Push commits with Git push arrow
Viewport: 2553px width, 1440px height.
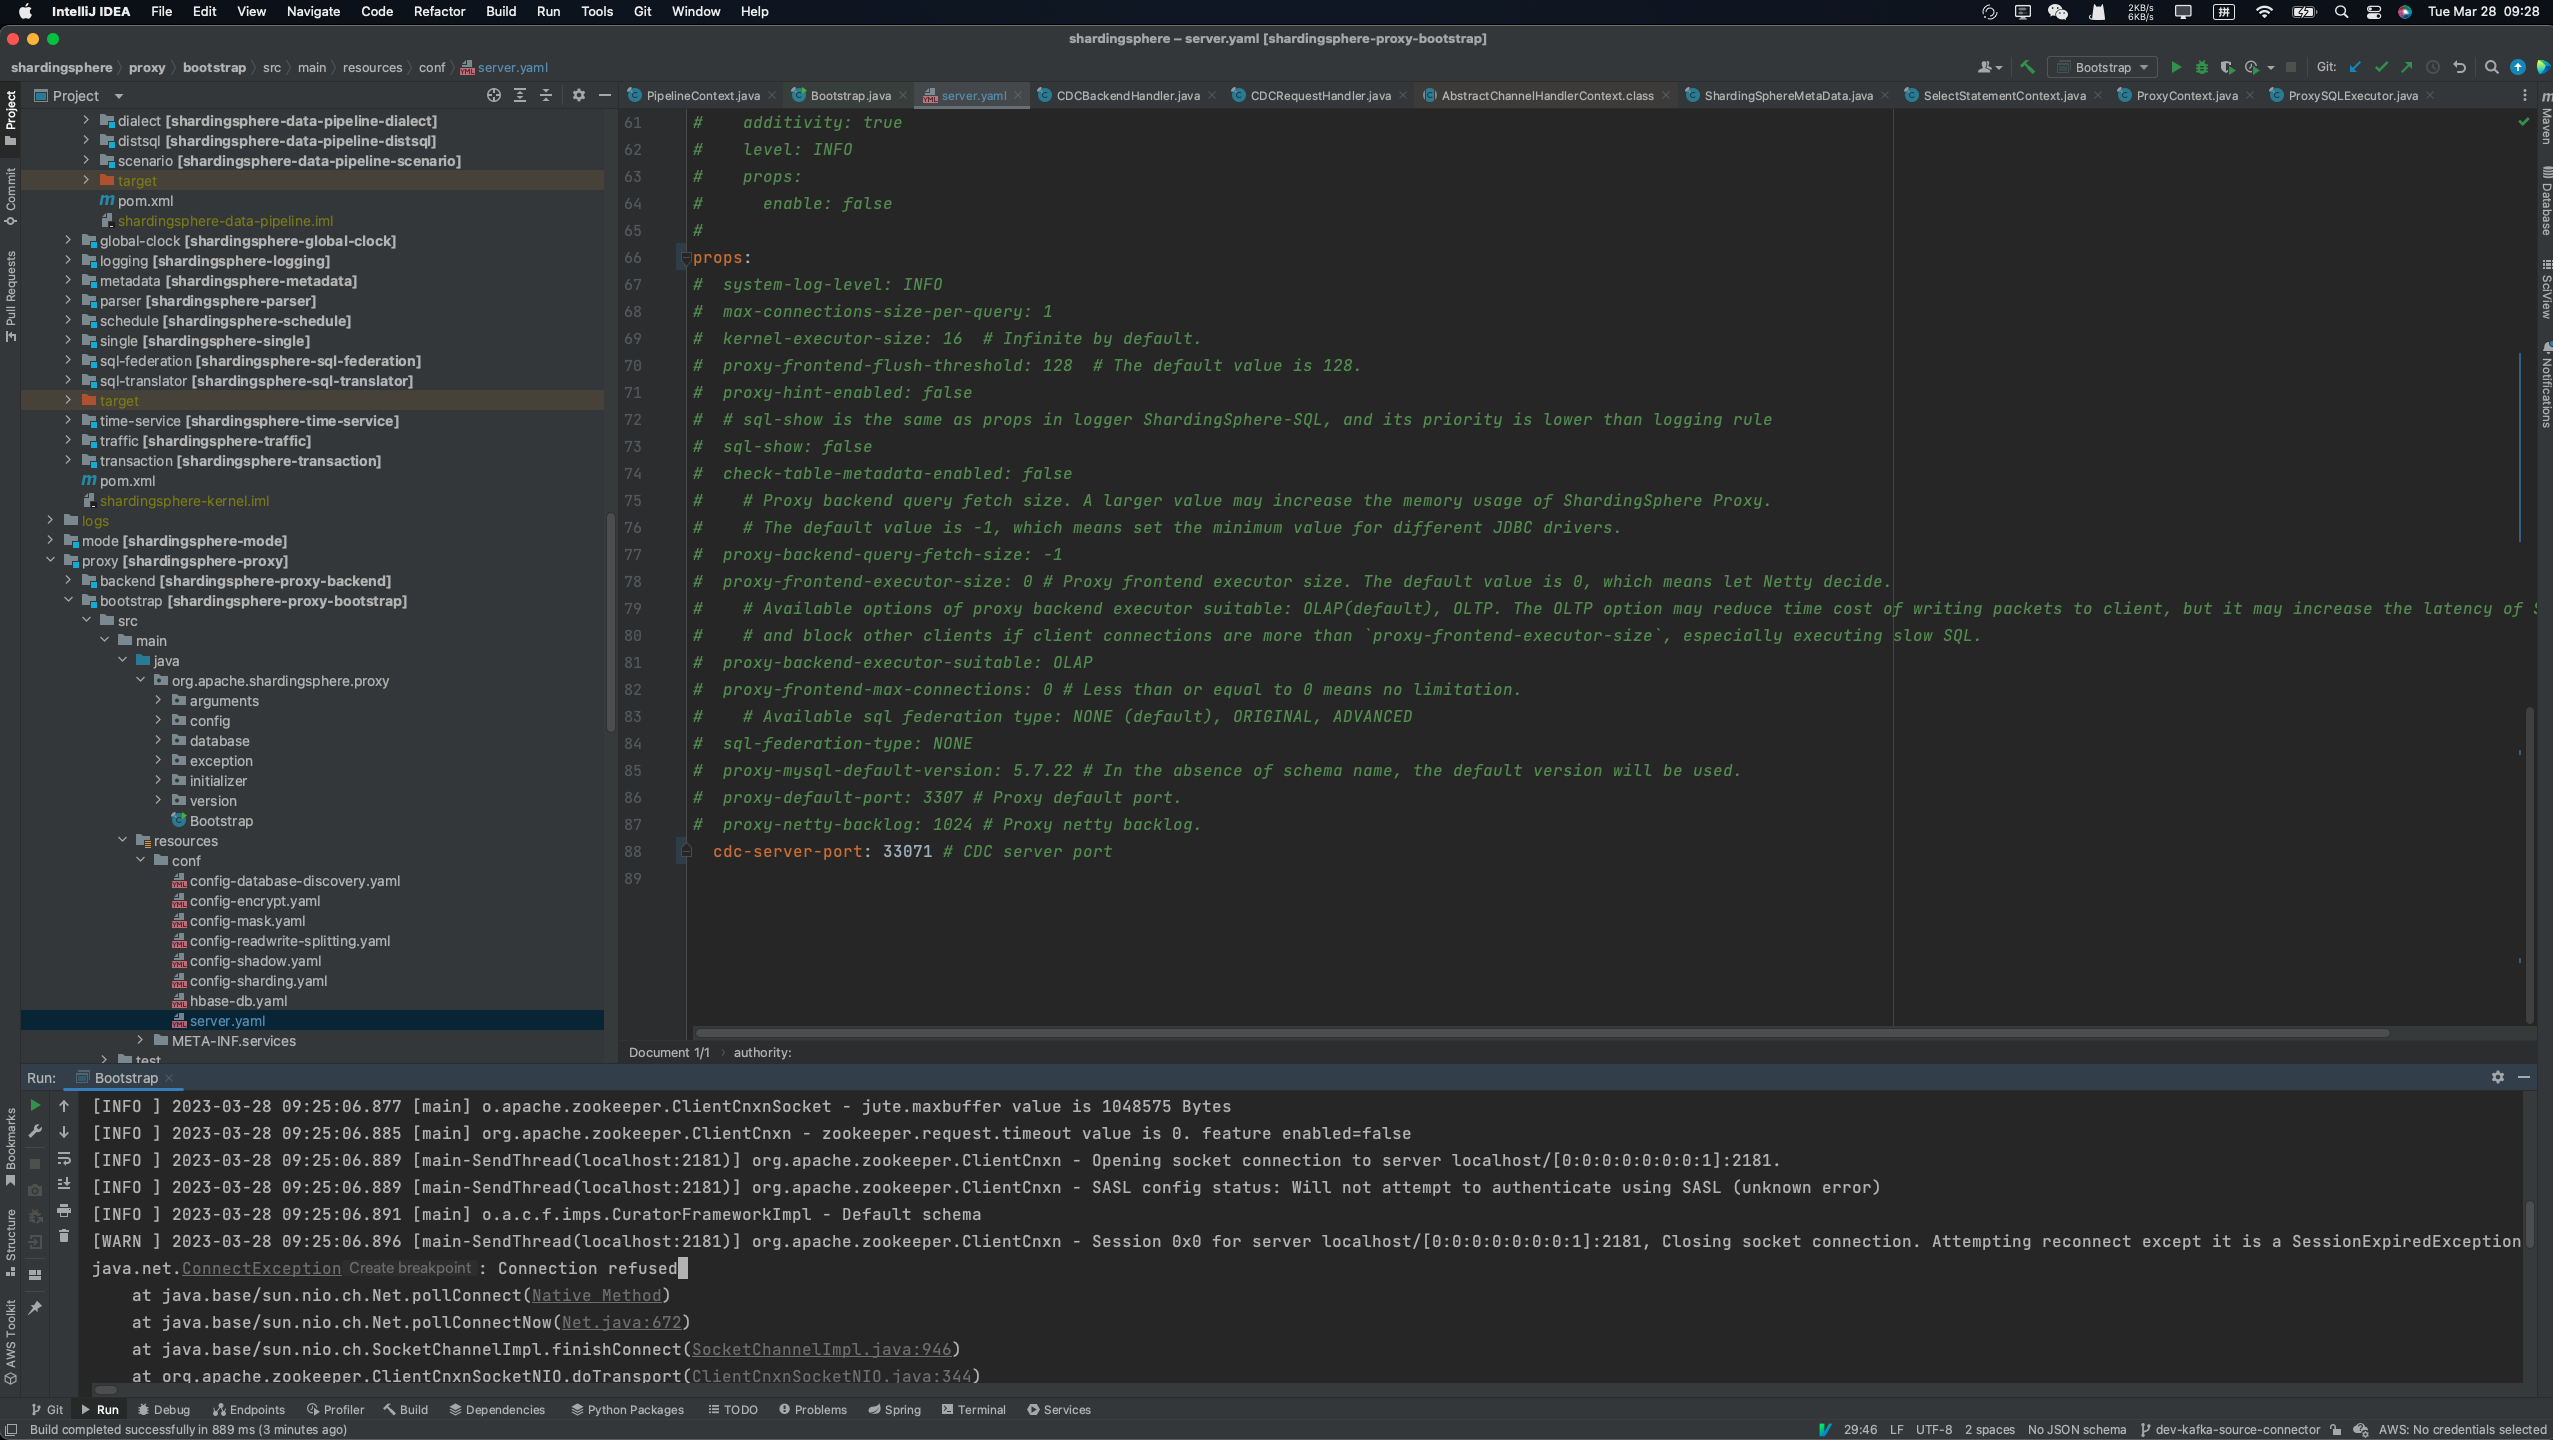pyautogui.click(x=2407, y=67)
